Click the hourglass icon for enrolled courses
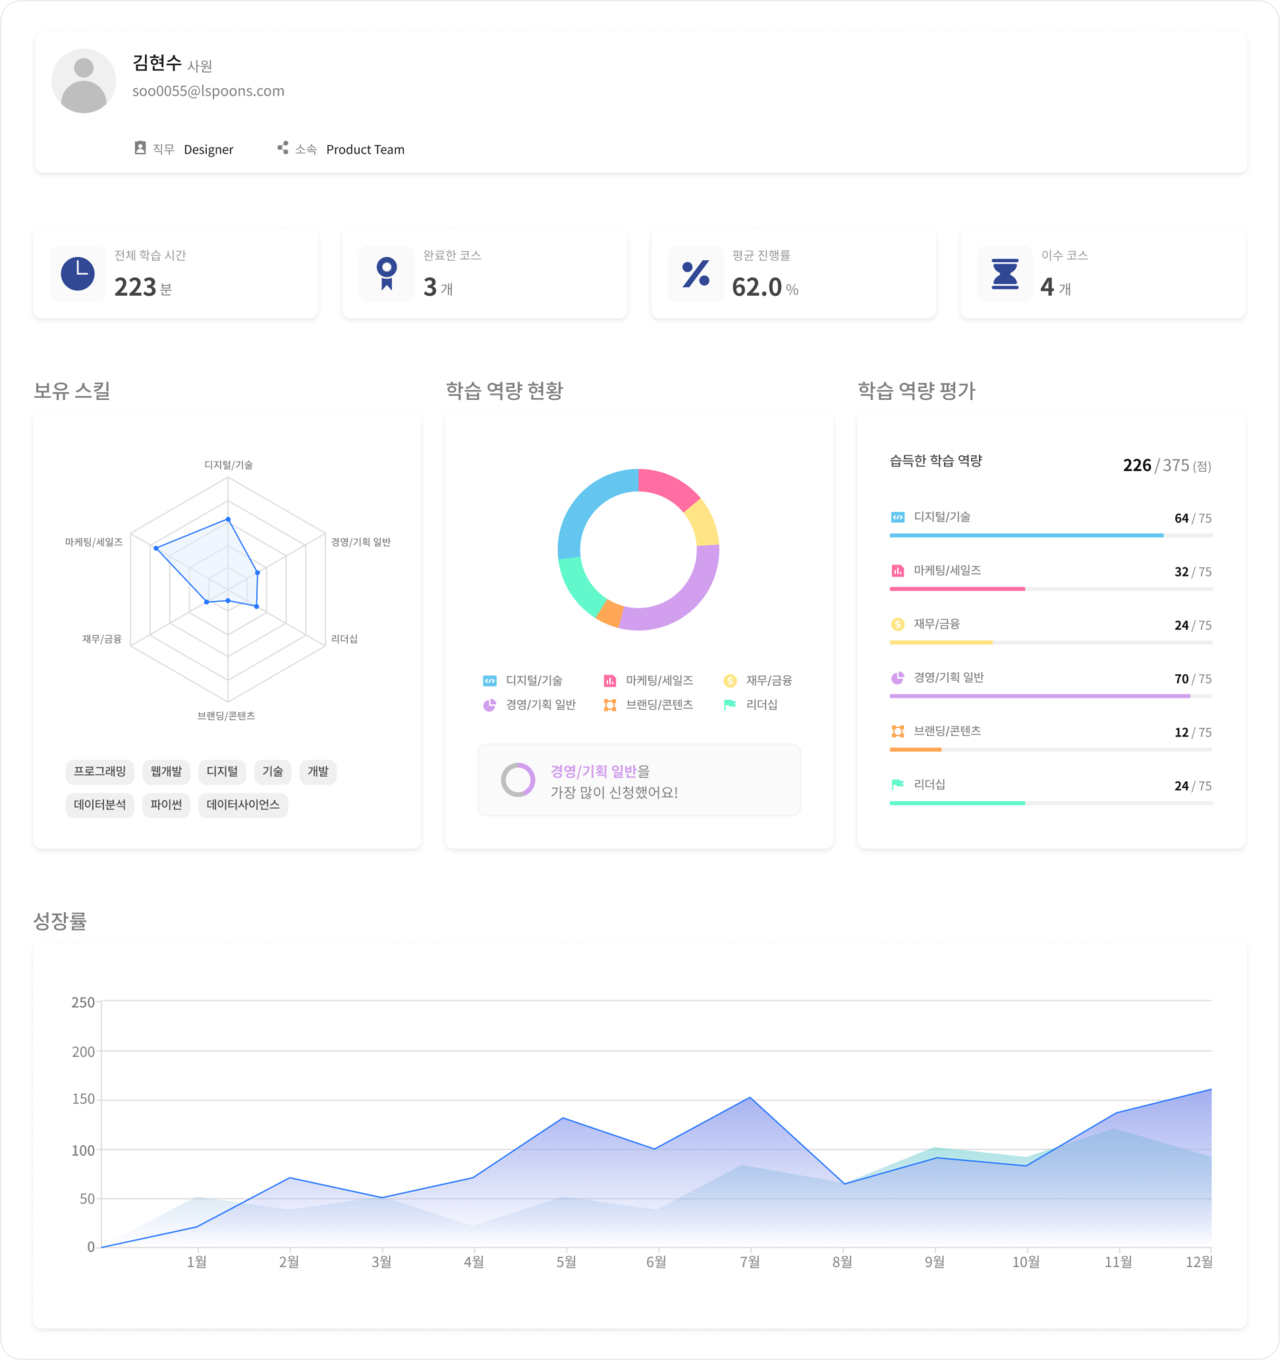This screenshot has width=1280, height=1360. click(1005, 274)
